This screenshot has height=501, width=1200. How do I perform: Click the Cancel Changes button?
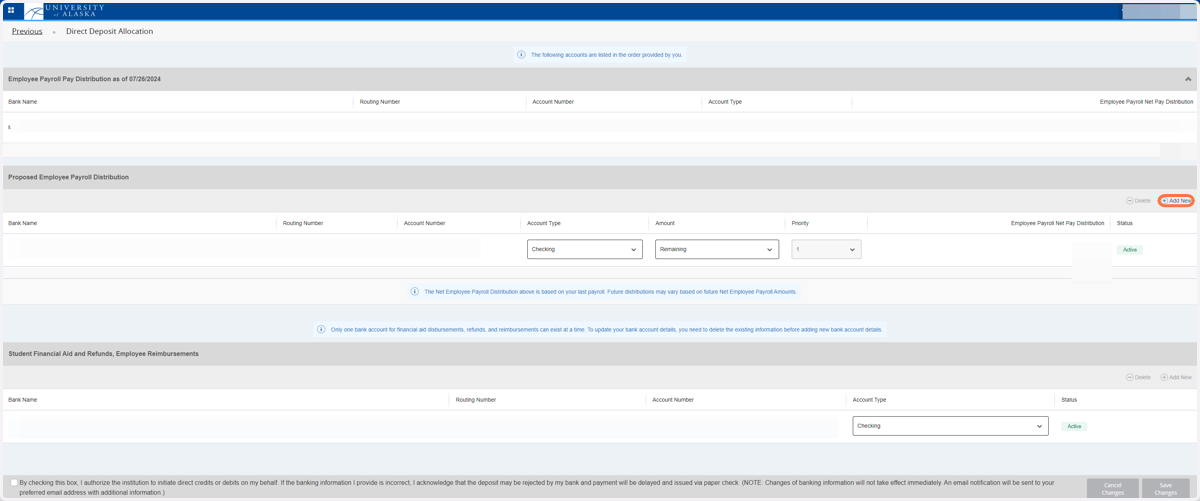click(x=1112, y=489)
